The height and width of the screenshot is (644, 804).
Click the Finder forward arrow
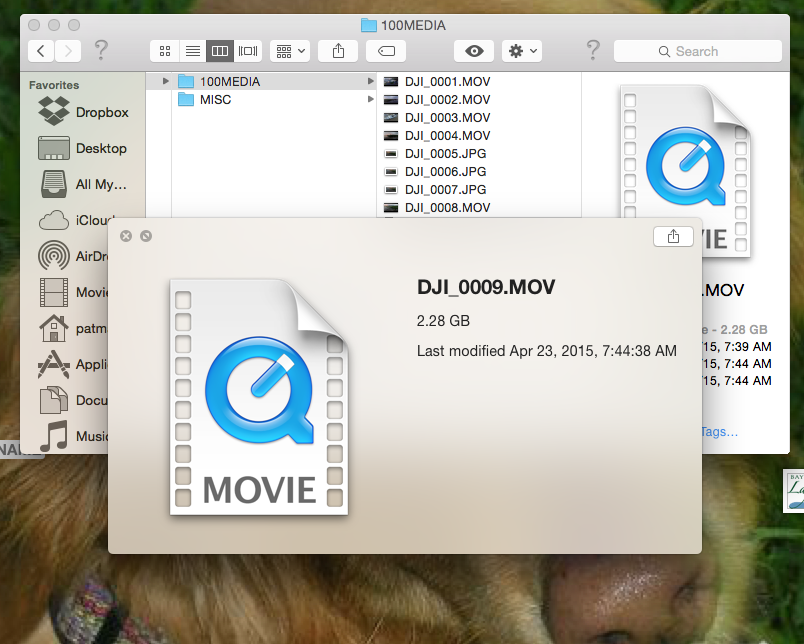68,51
